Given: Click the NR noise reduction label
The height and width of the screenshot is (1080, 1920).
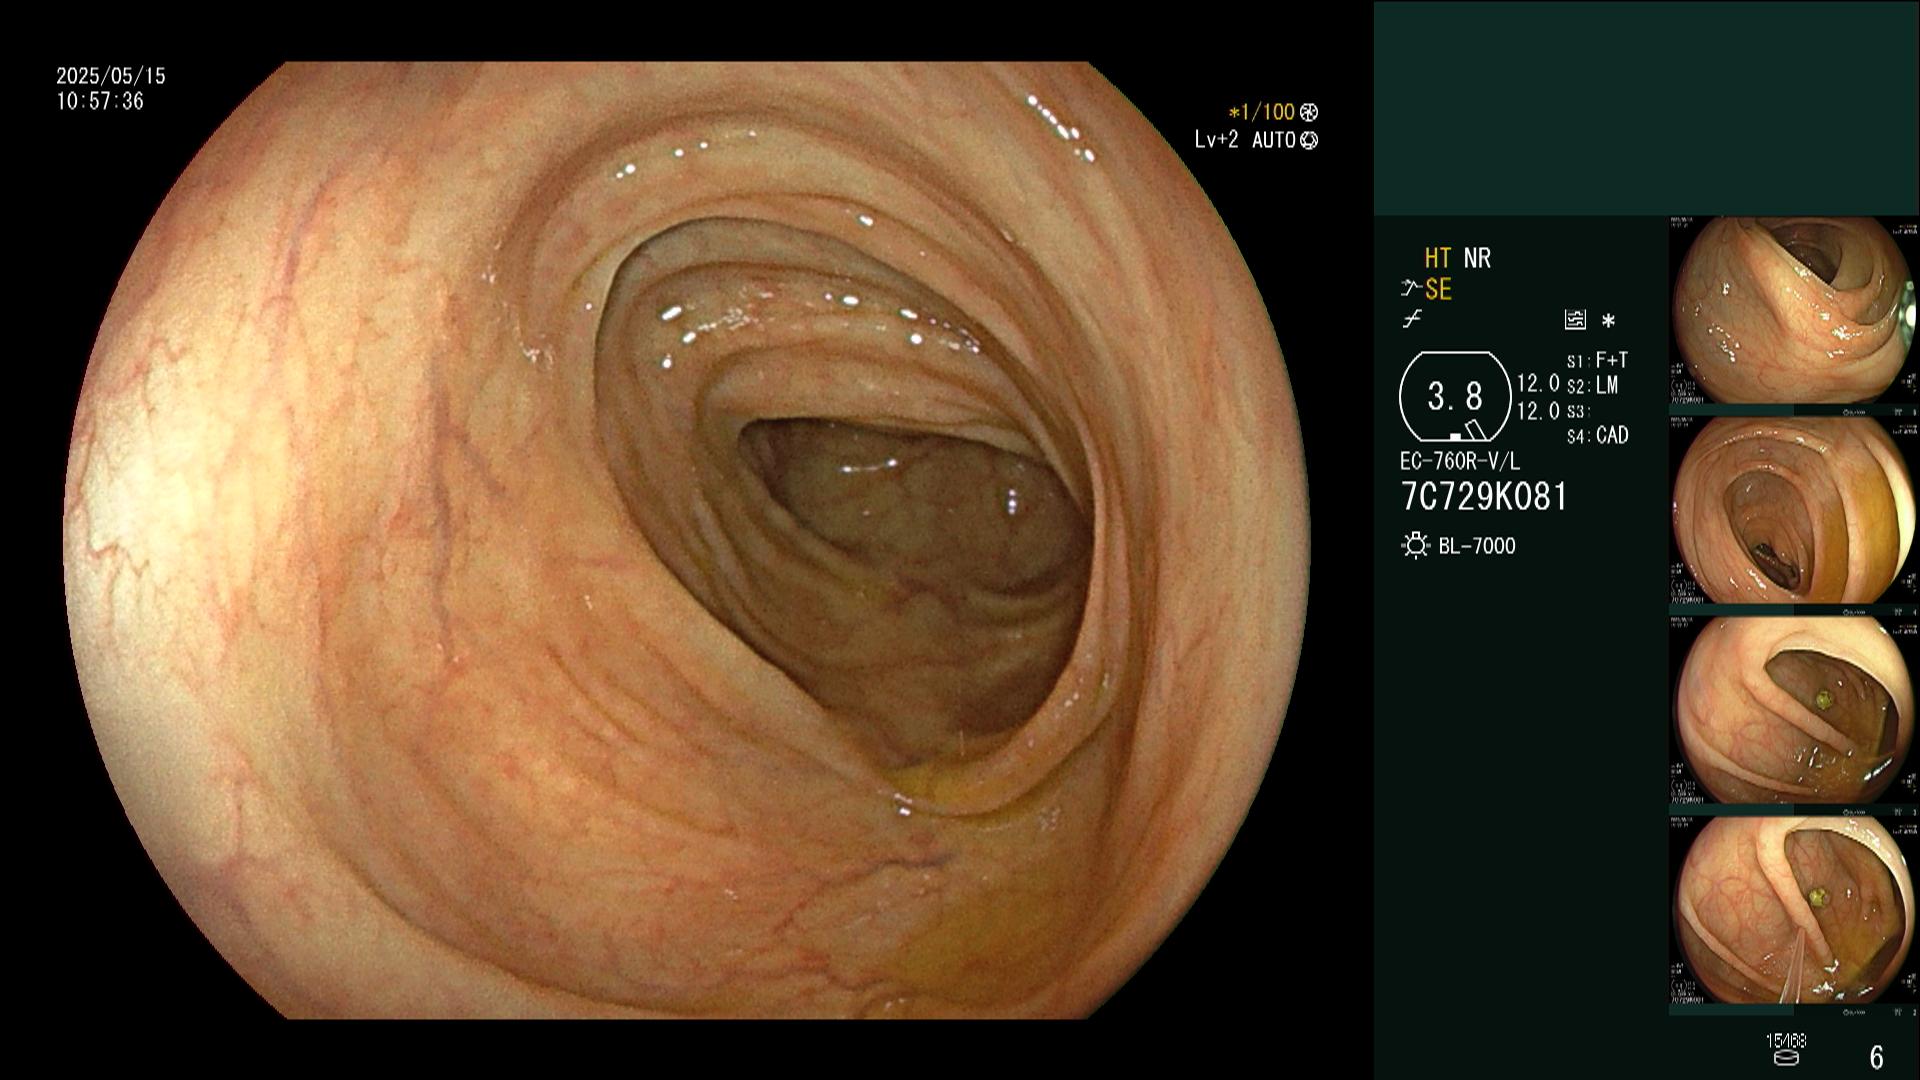Looking at the screenshot, I should coord(1477,259).
